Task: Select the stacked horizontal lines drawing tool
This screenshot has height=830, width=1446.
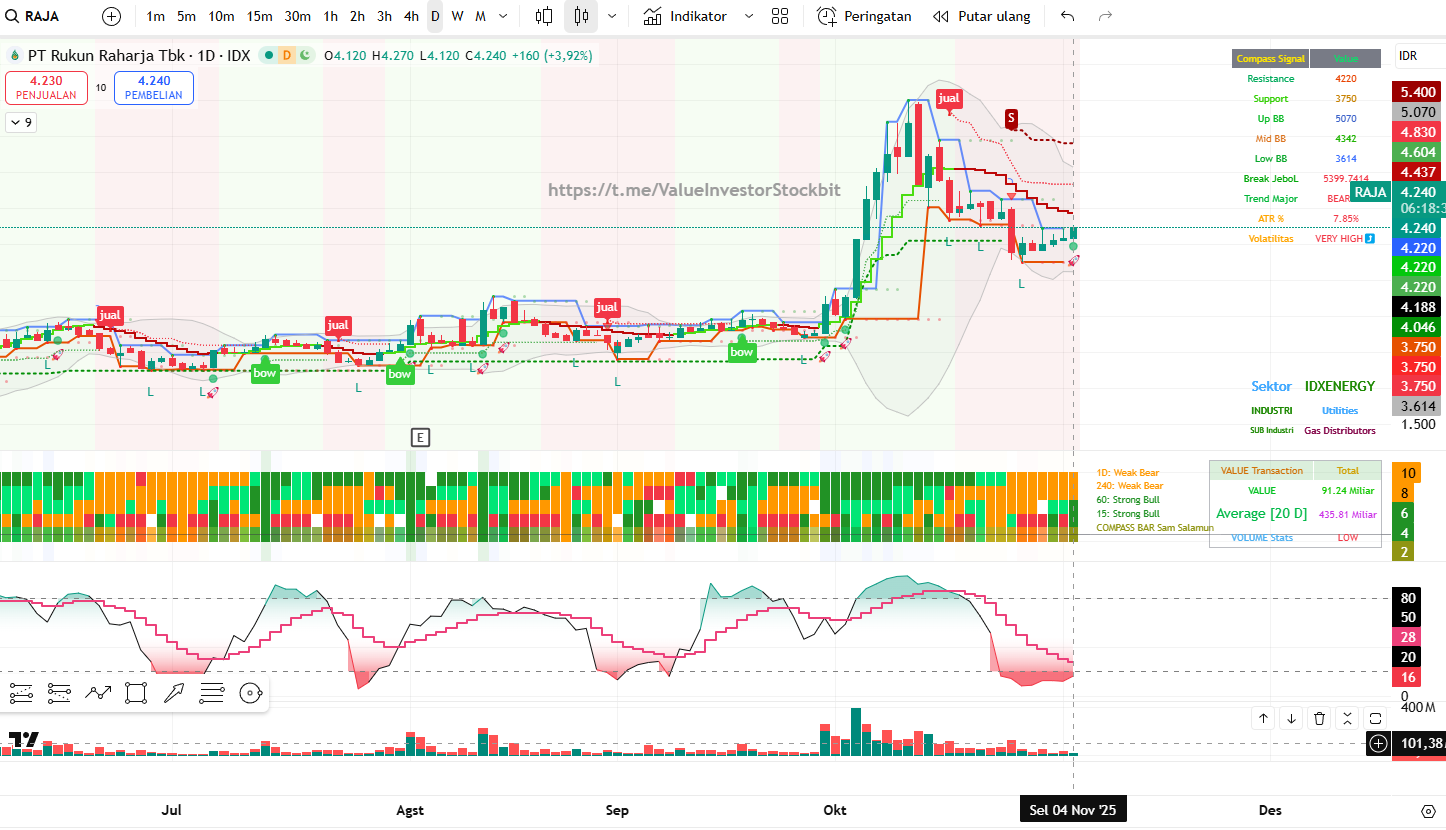Action: point(212,692)
